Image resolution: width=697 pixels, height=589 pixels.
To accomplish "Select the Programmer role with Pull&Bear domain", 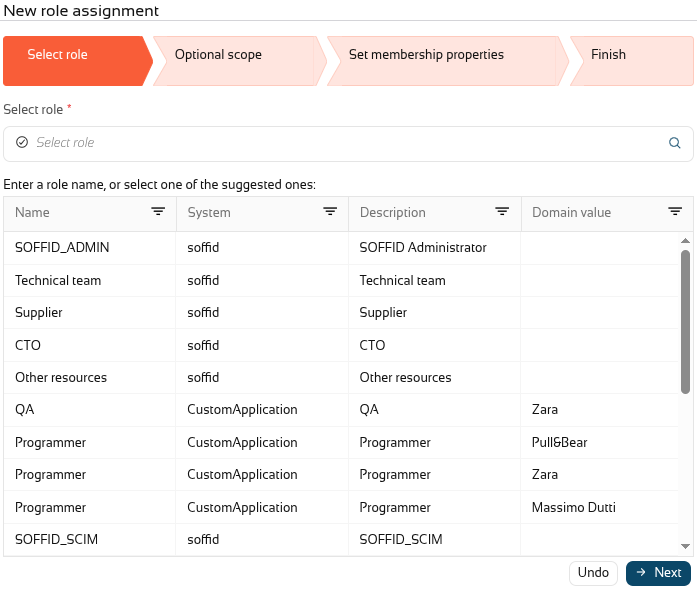I will tap(51, 442).
